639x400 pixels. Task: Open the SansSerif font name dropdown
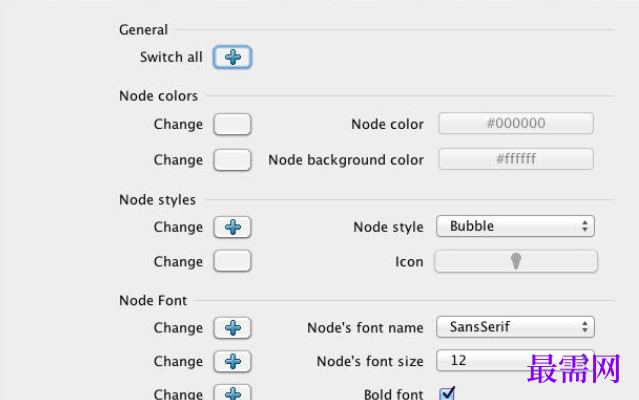click(x=516, y=327)
